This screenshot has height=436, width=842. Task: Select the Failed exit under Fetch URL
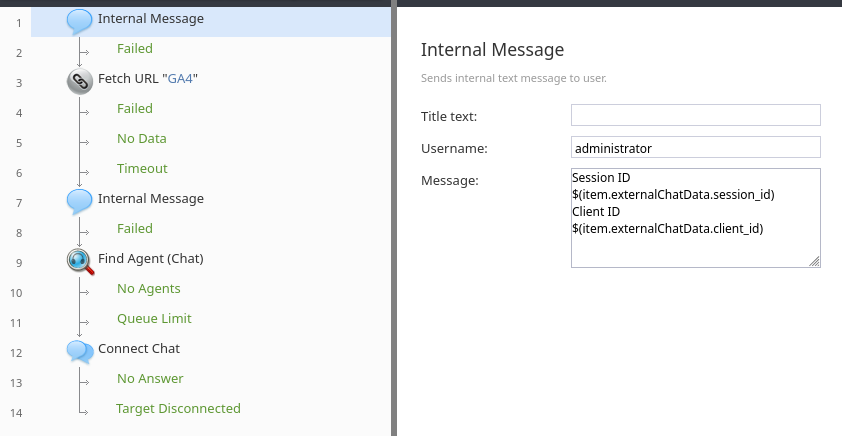pos(135,108)
